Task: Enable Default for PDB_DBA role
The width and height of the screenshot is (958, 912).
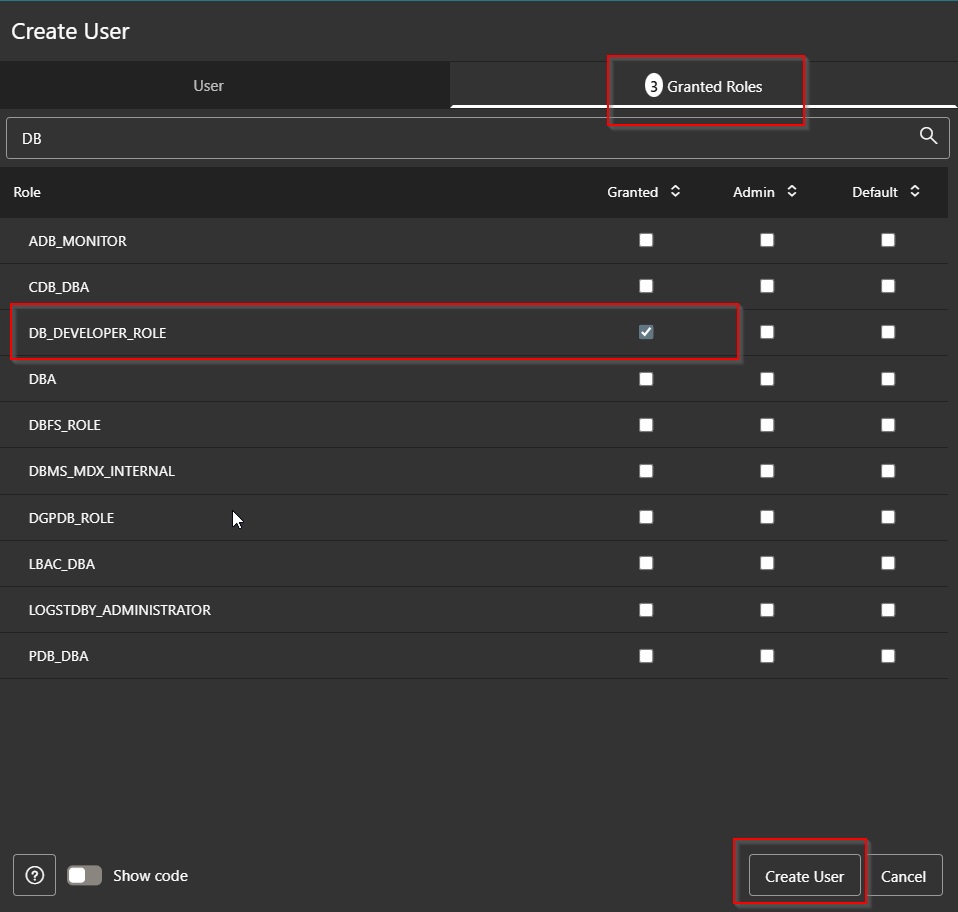Action: (887, 655)
